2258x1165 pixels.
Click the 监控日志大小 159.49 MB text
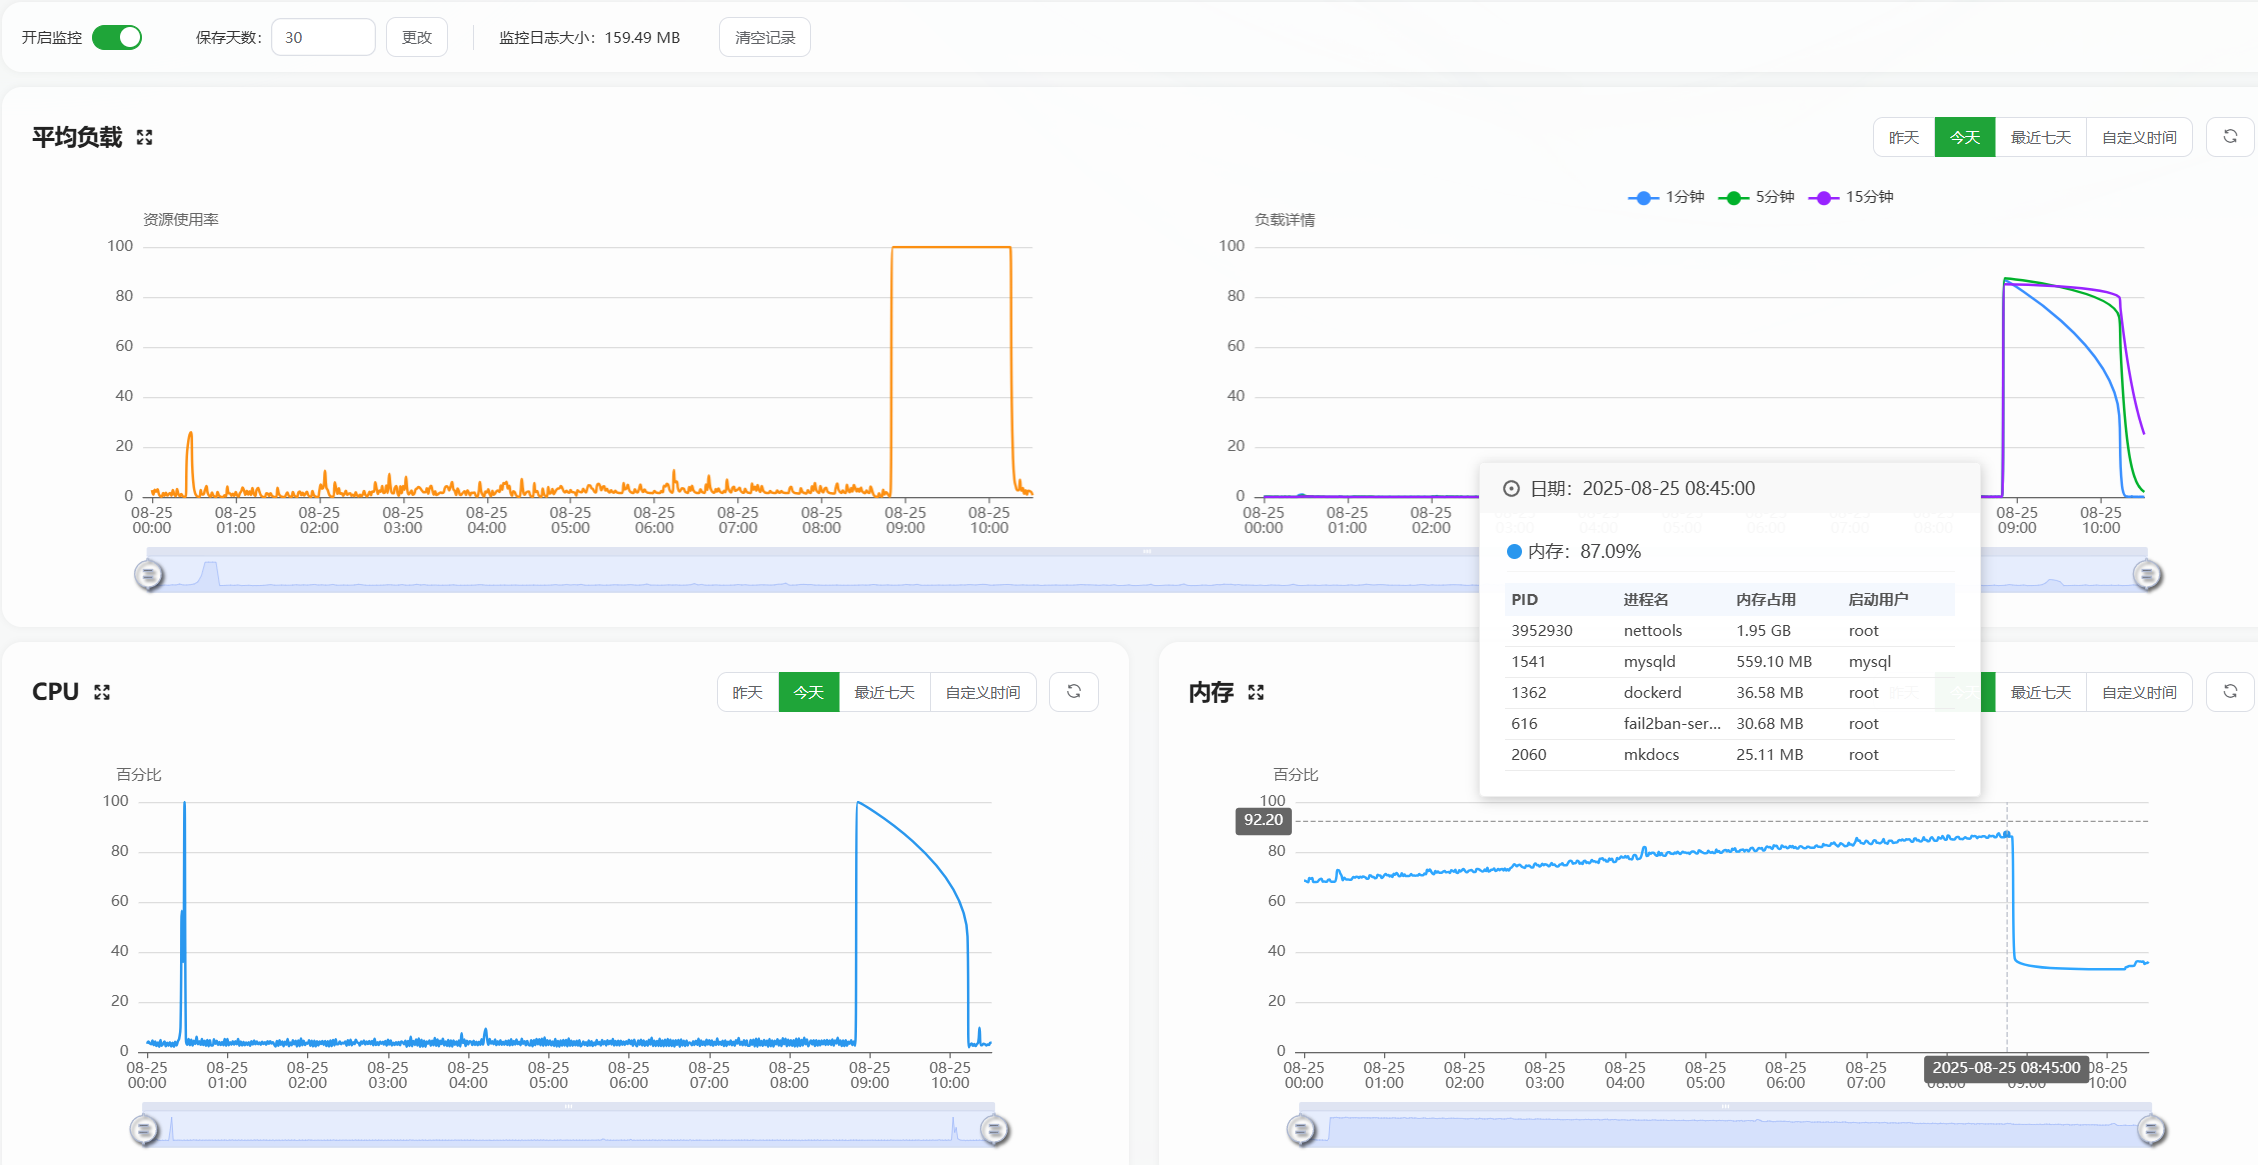(590, 37)
